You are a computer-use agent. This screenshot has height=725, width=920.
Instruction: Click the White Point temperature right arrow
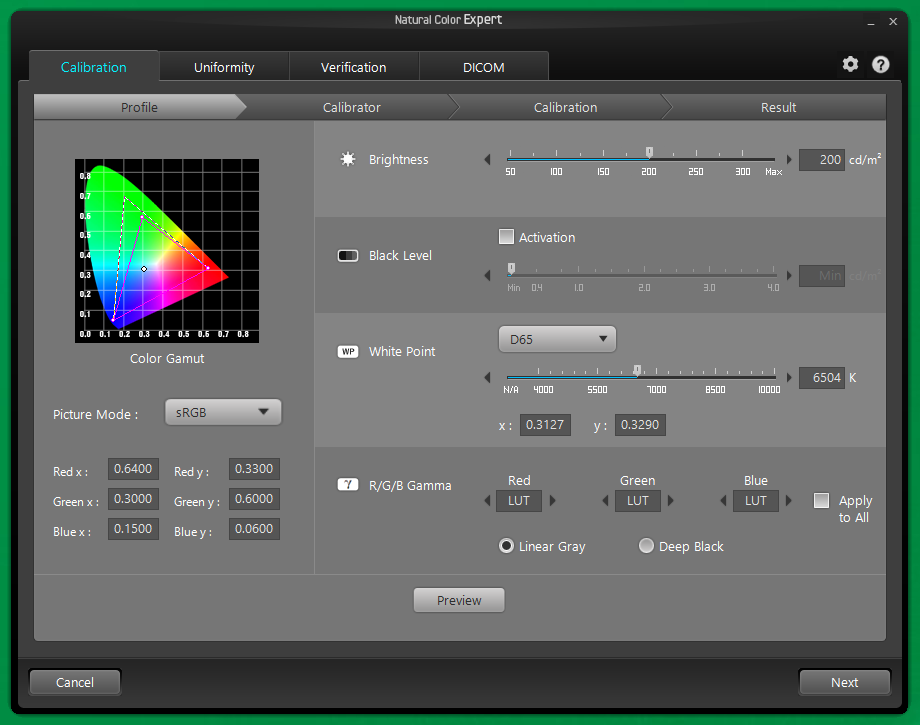tap(789, 378)
